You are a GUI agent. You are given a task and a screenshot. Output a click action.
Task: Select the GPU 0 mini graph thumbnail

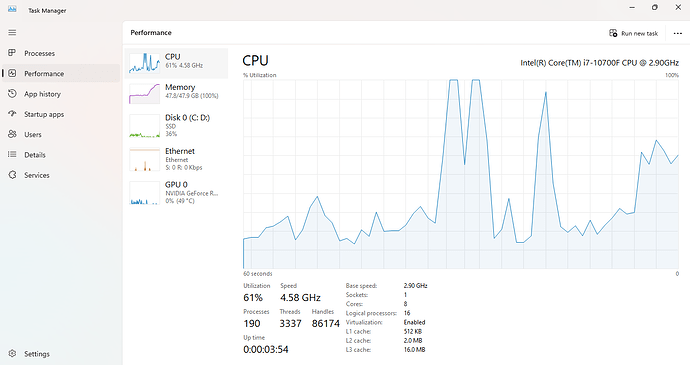[x=144, y=193]
